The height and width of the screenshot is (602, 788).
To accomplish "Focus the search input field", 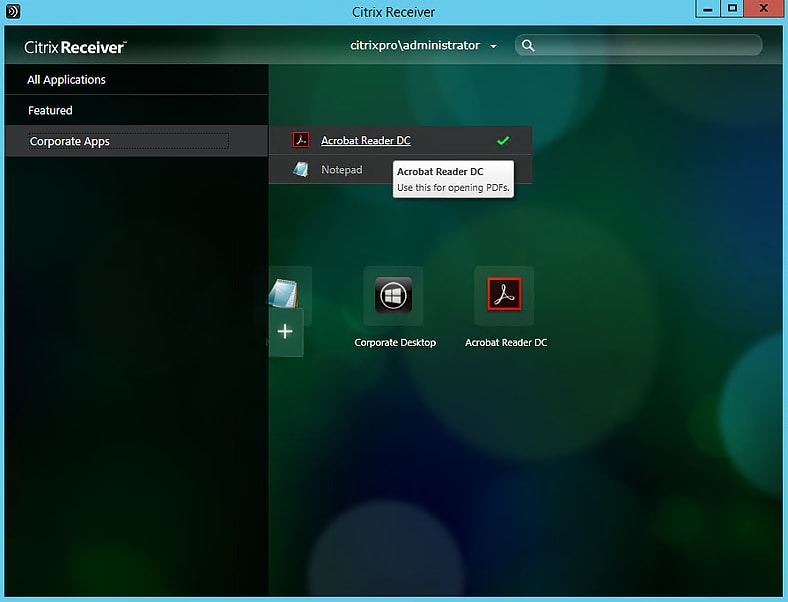I will tap(639, 45).
